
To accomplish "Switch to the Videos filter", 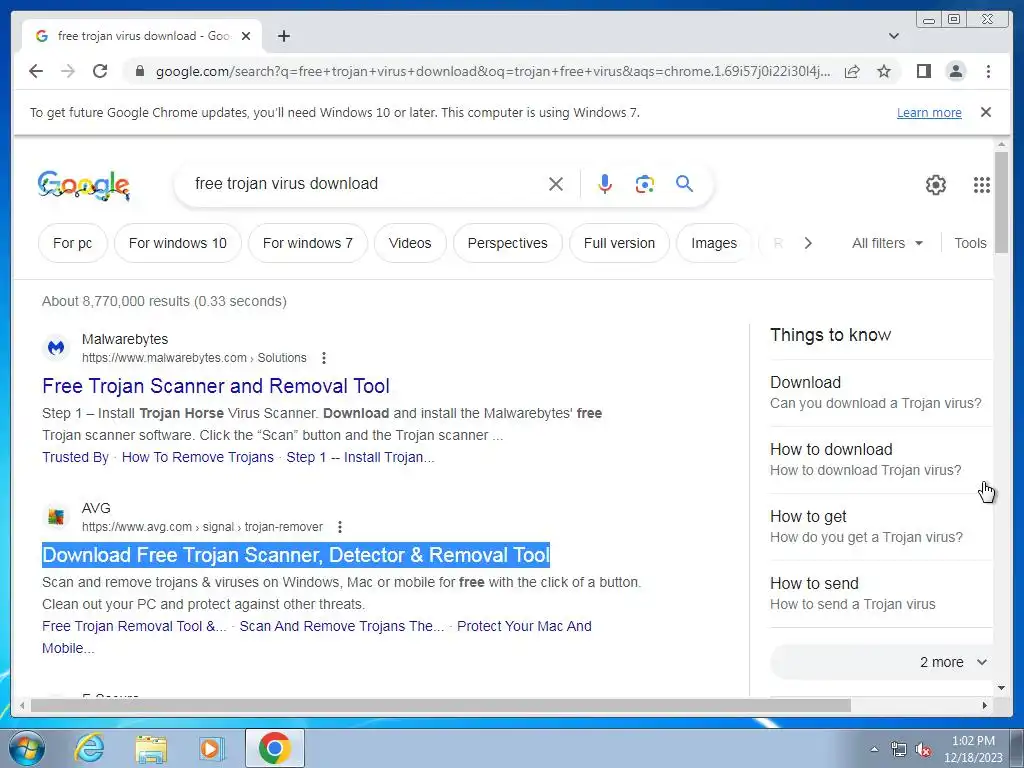I will coord(410,243).
